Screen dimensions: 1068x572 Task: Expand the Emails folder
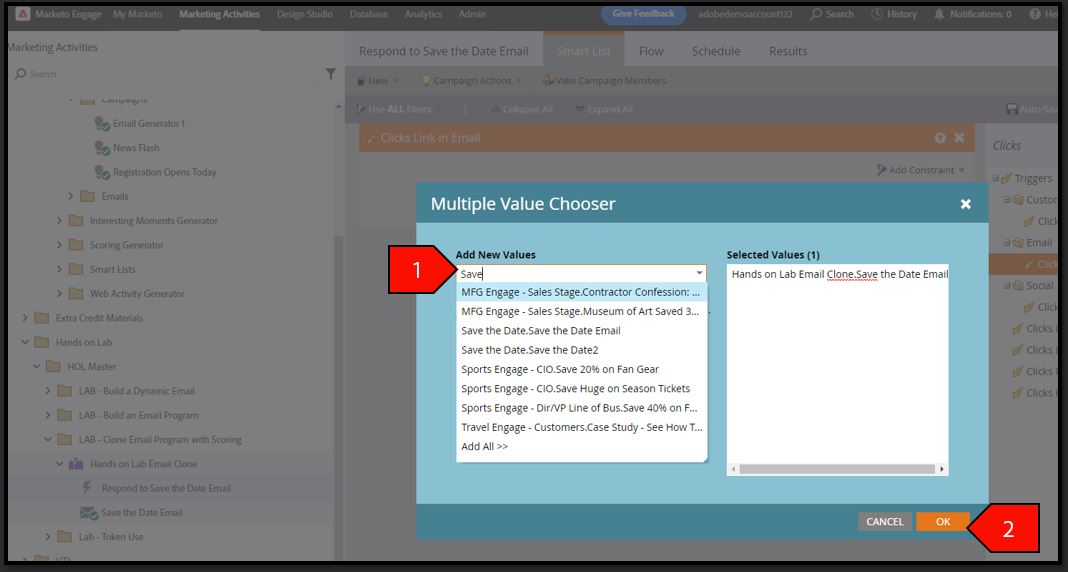[71, 196]
